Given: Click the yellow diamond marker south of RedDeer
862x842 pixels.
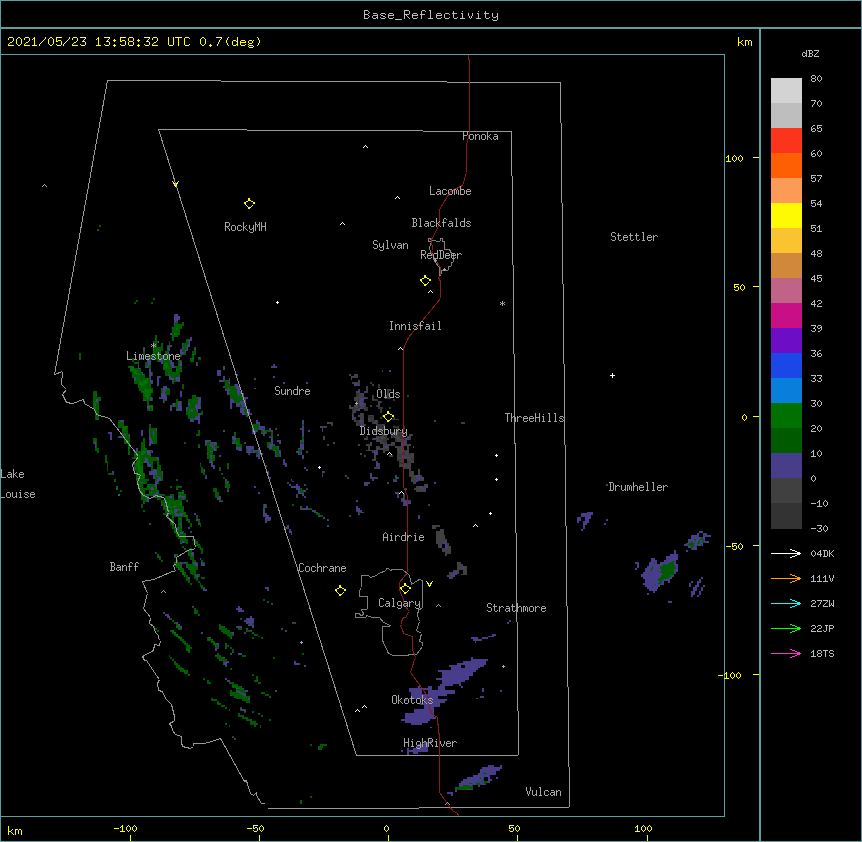Looking at the screenshot, I should tap(426, 281).
